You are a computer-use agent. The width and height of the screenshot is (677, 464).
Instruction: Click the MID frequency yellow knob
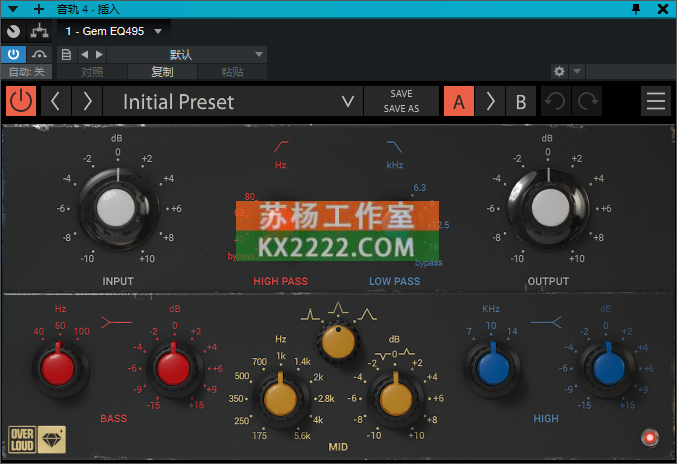tap(281, 398)
